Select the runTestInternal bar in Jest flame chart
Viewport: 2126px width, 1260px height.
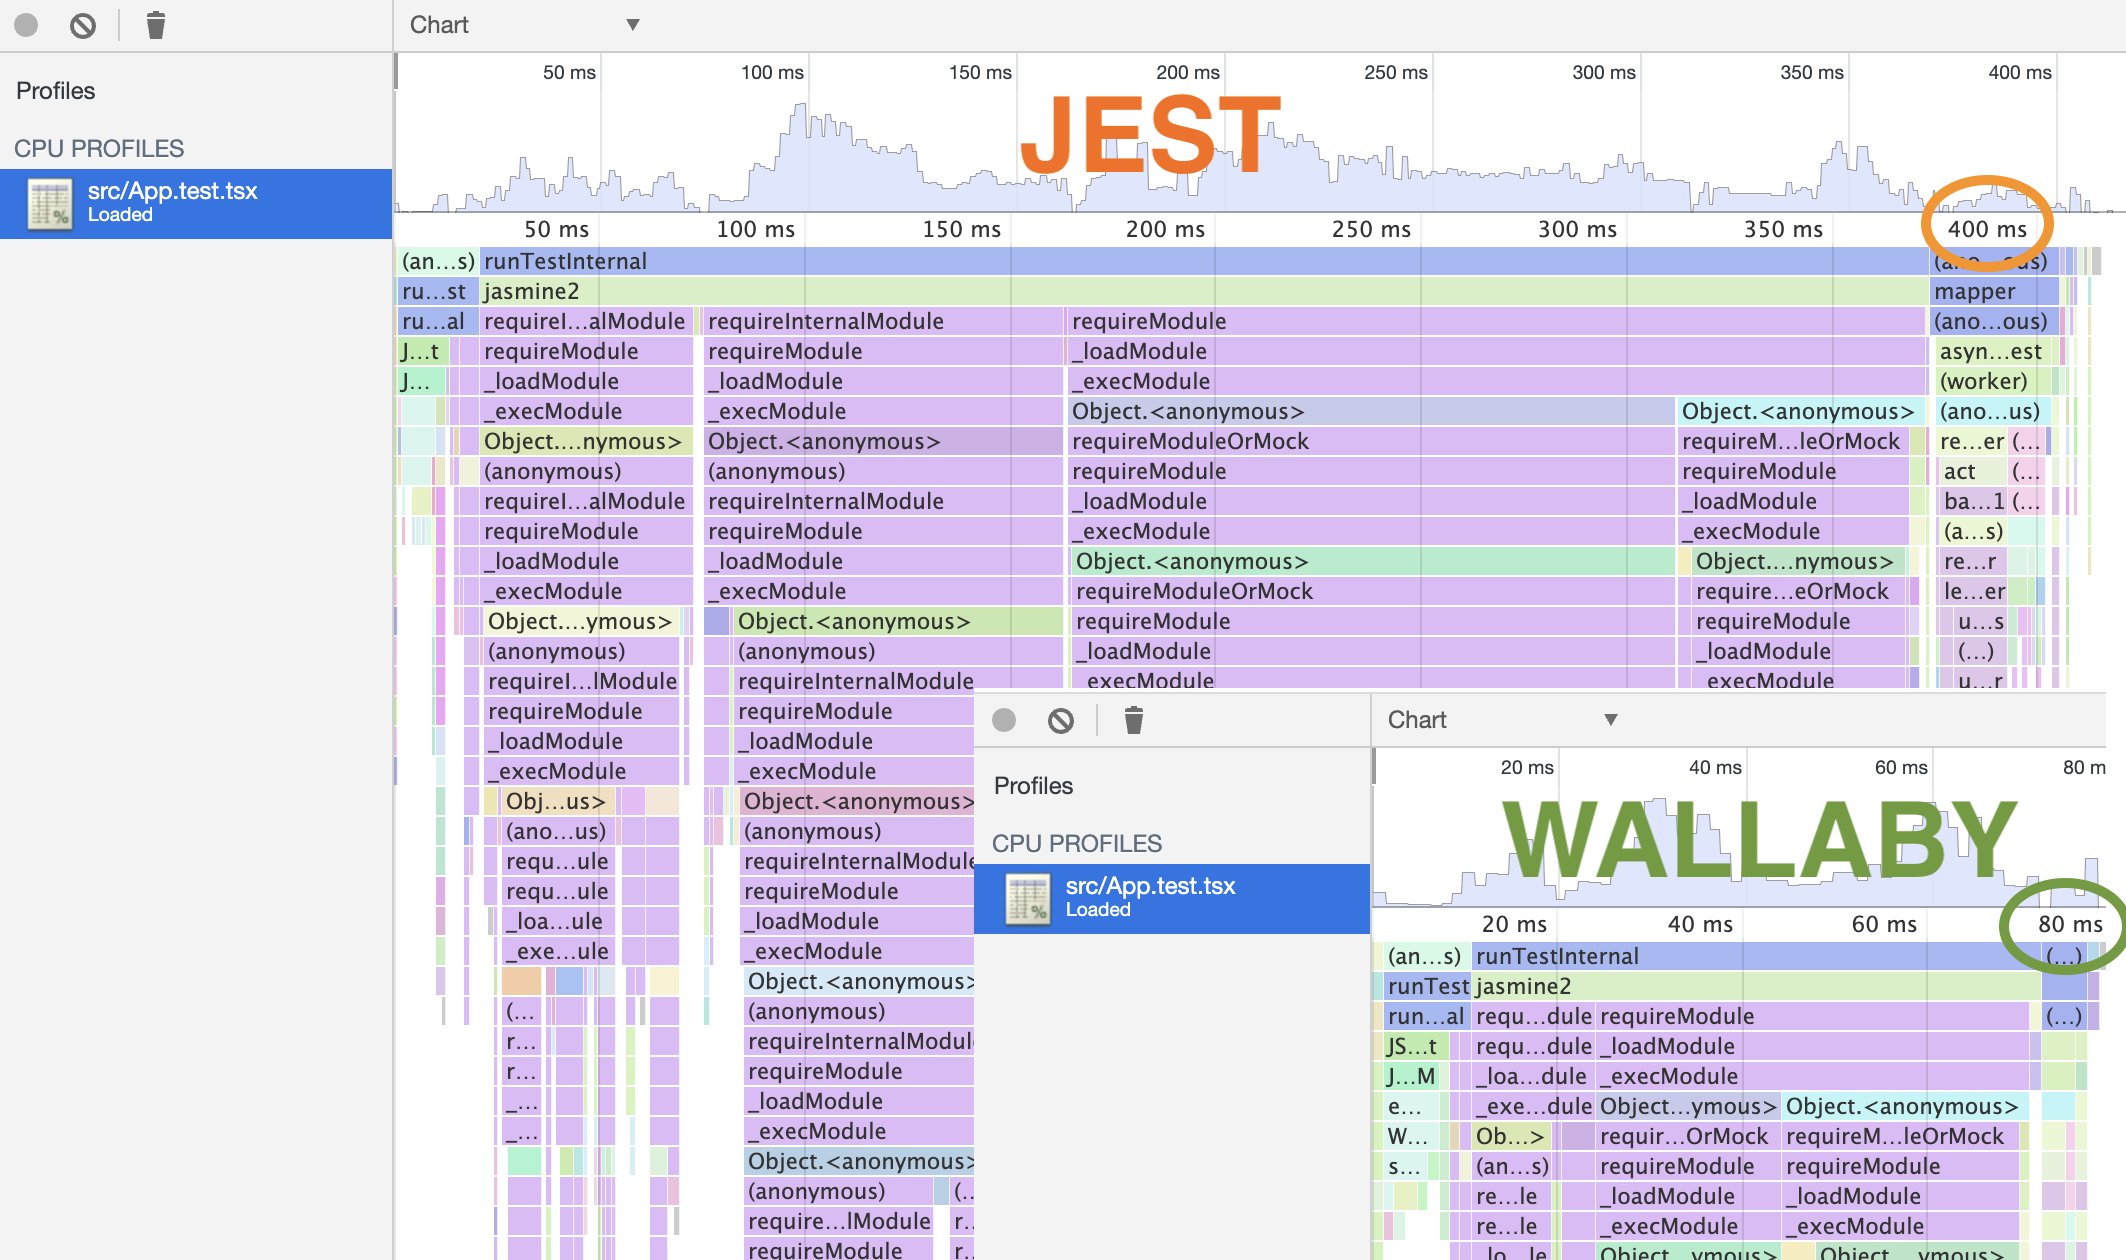1203,262
